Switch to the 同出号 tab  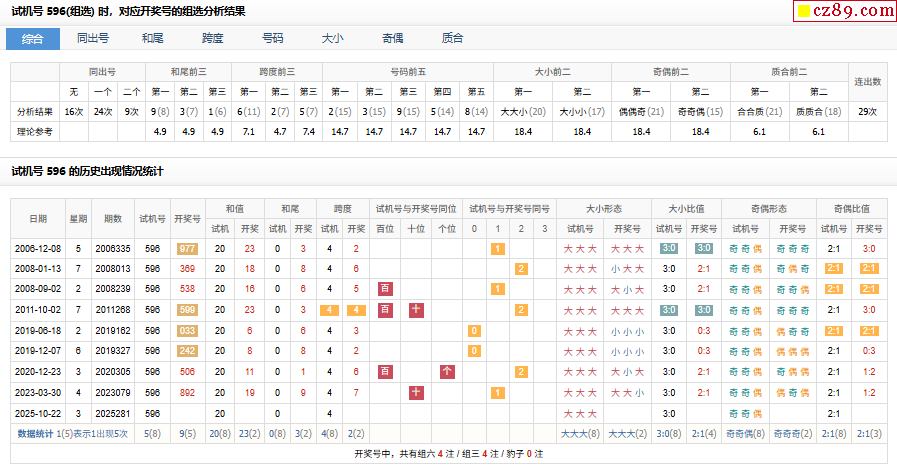[93, 39]
